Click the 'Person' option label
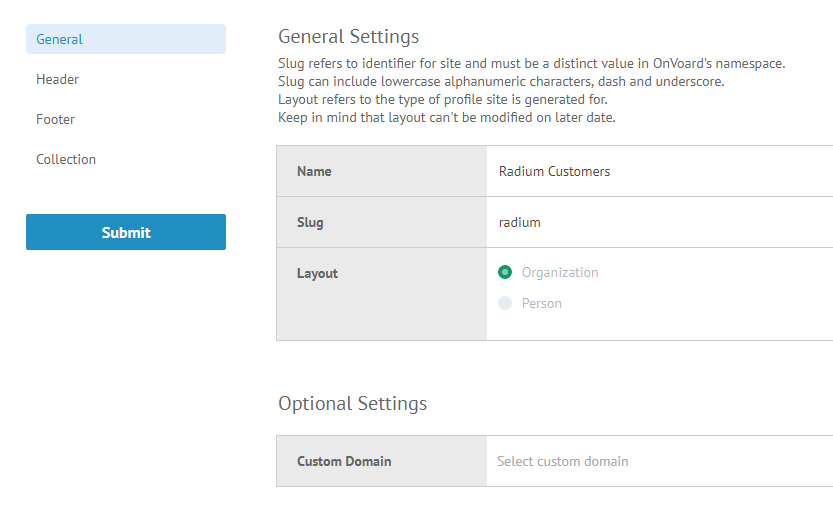833x524 pixels. (x=541, y=303)
